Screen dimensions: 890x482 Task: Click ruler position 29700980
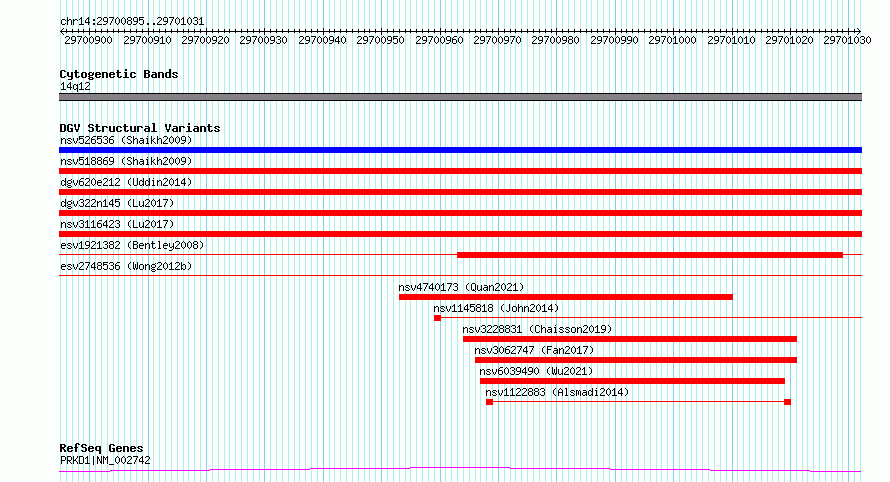click(555, 40)
